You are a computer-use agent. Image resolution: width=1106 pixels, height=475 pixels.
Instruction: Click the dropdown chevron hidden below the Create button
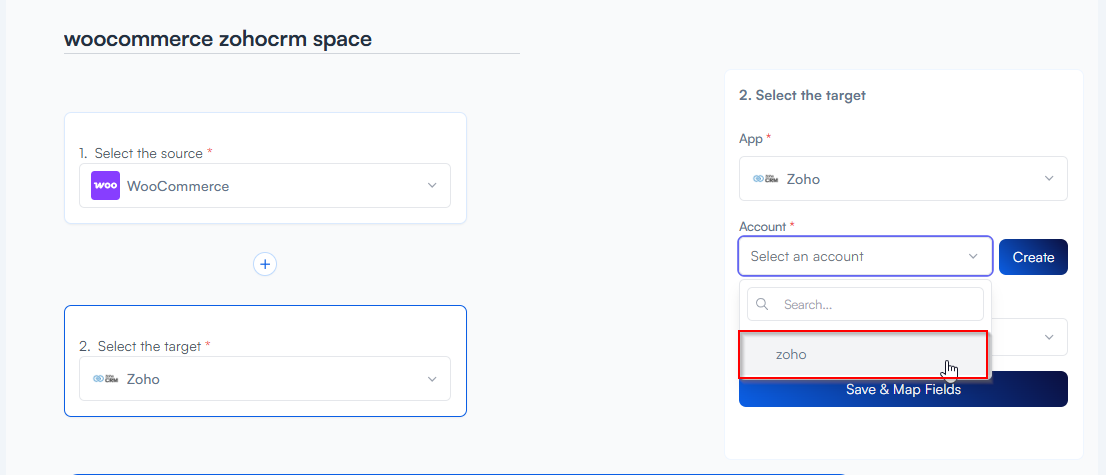[1049, 337]
